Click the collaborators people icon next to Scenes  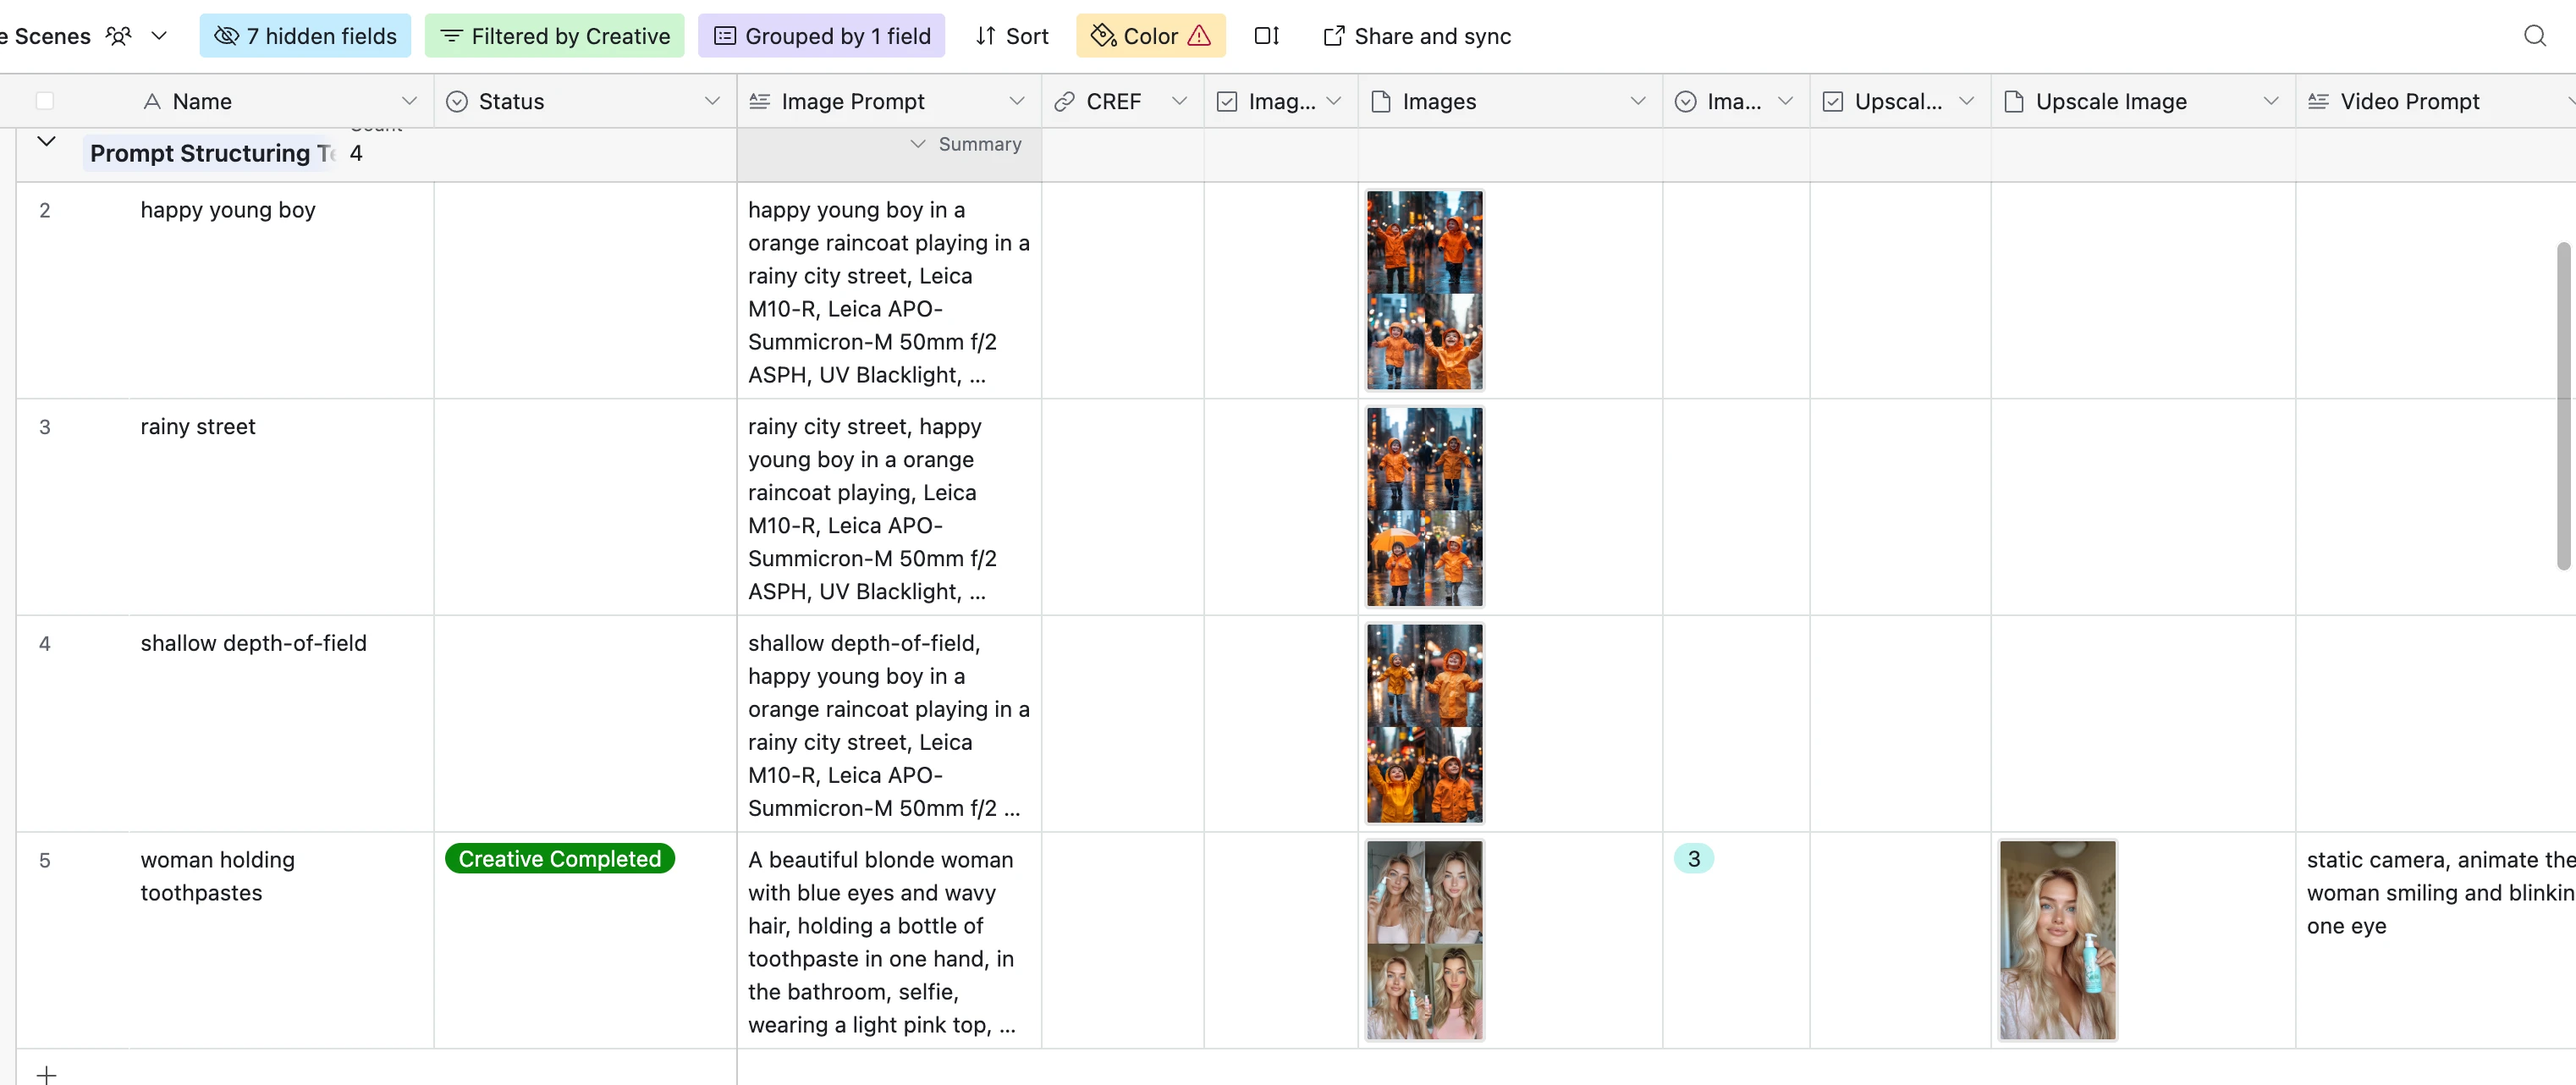[x=119, y=36]
